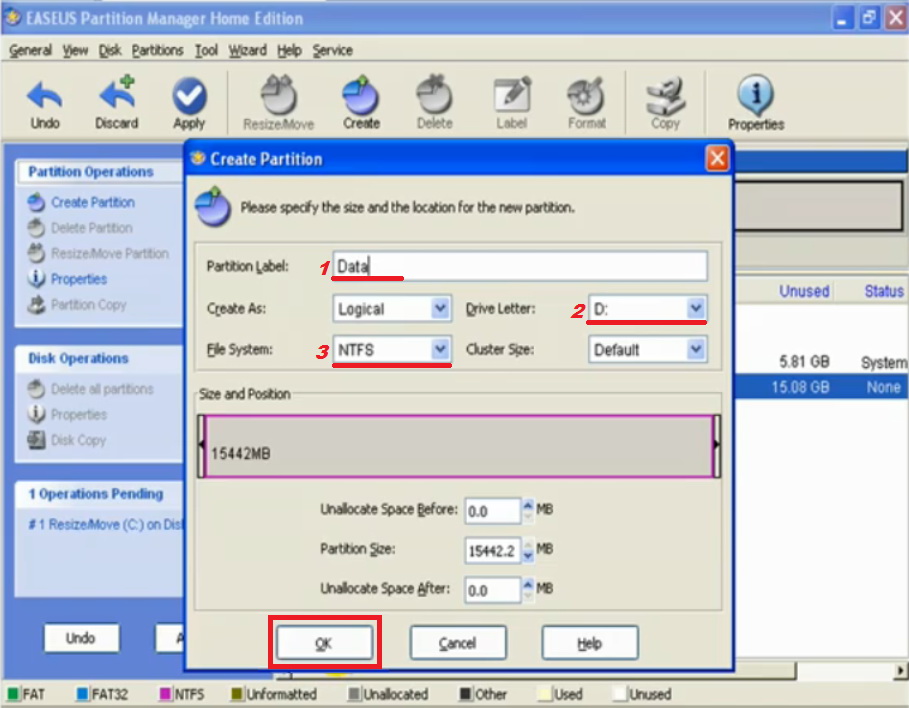The width and height of the screenshot is (909, 708).
Task: Open the Wizard menu
Action: coord(248,50)
